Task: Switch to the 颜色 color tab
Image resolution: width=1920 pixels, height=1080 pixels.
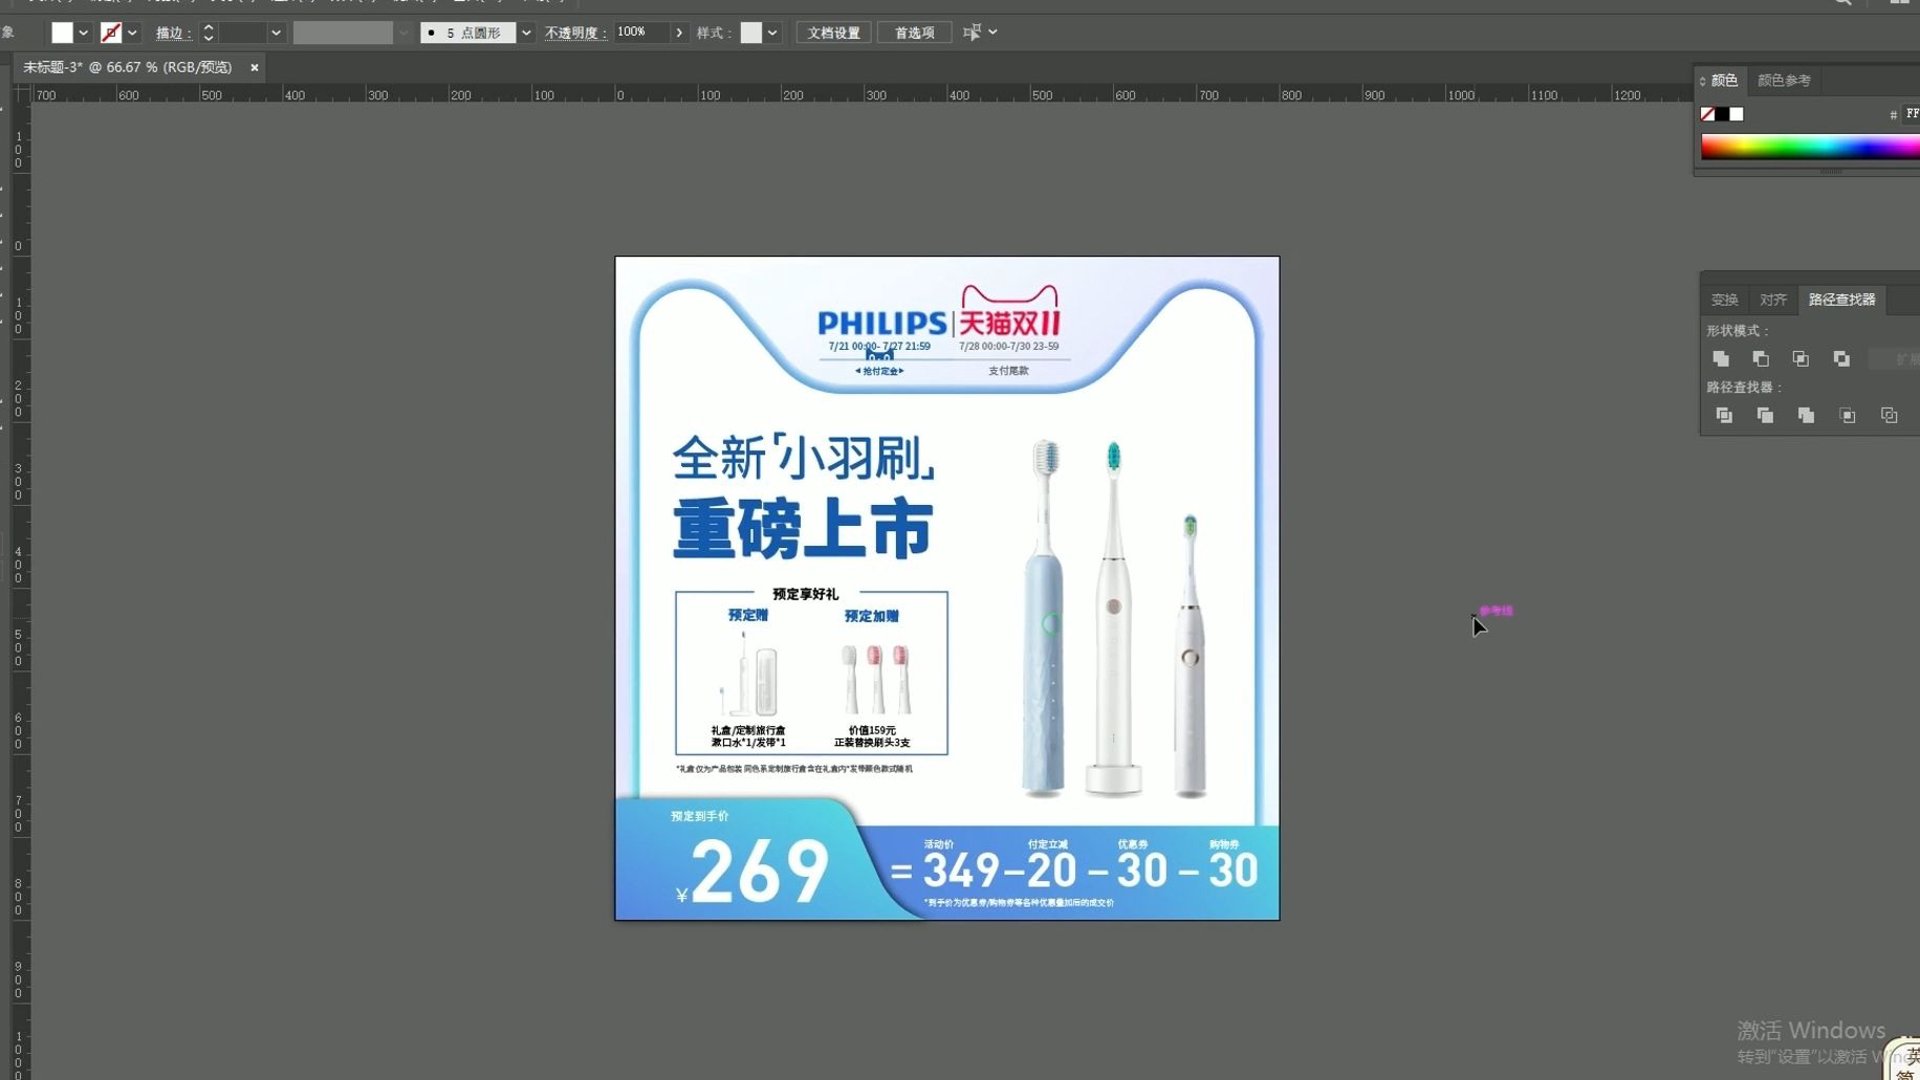Action: pyautogui.click(x=1724, y=80)
